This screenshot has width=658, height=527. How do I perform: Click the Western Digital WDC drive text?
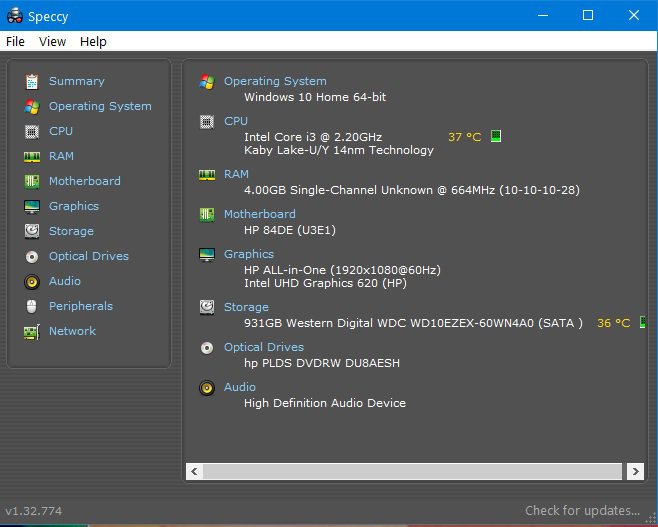[413, 323]
